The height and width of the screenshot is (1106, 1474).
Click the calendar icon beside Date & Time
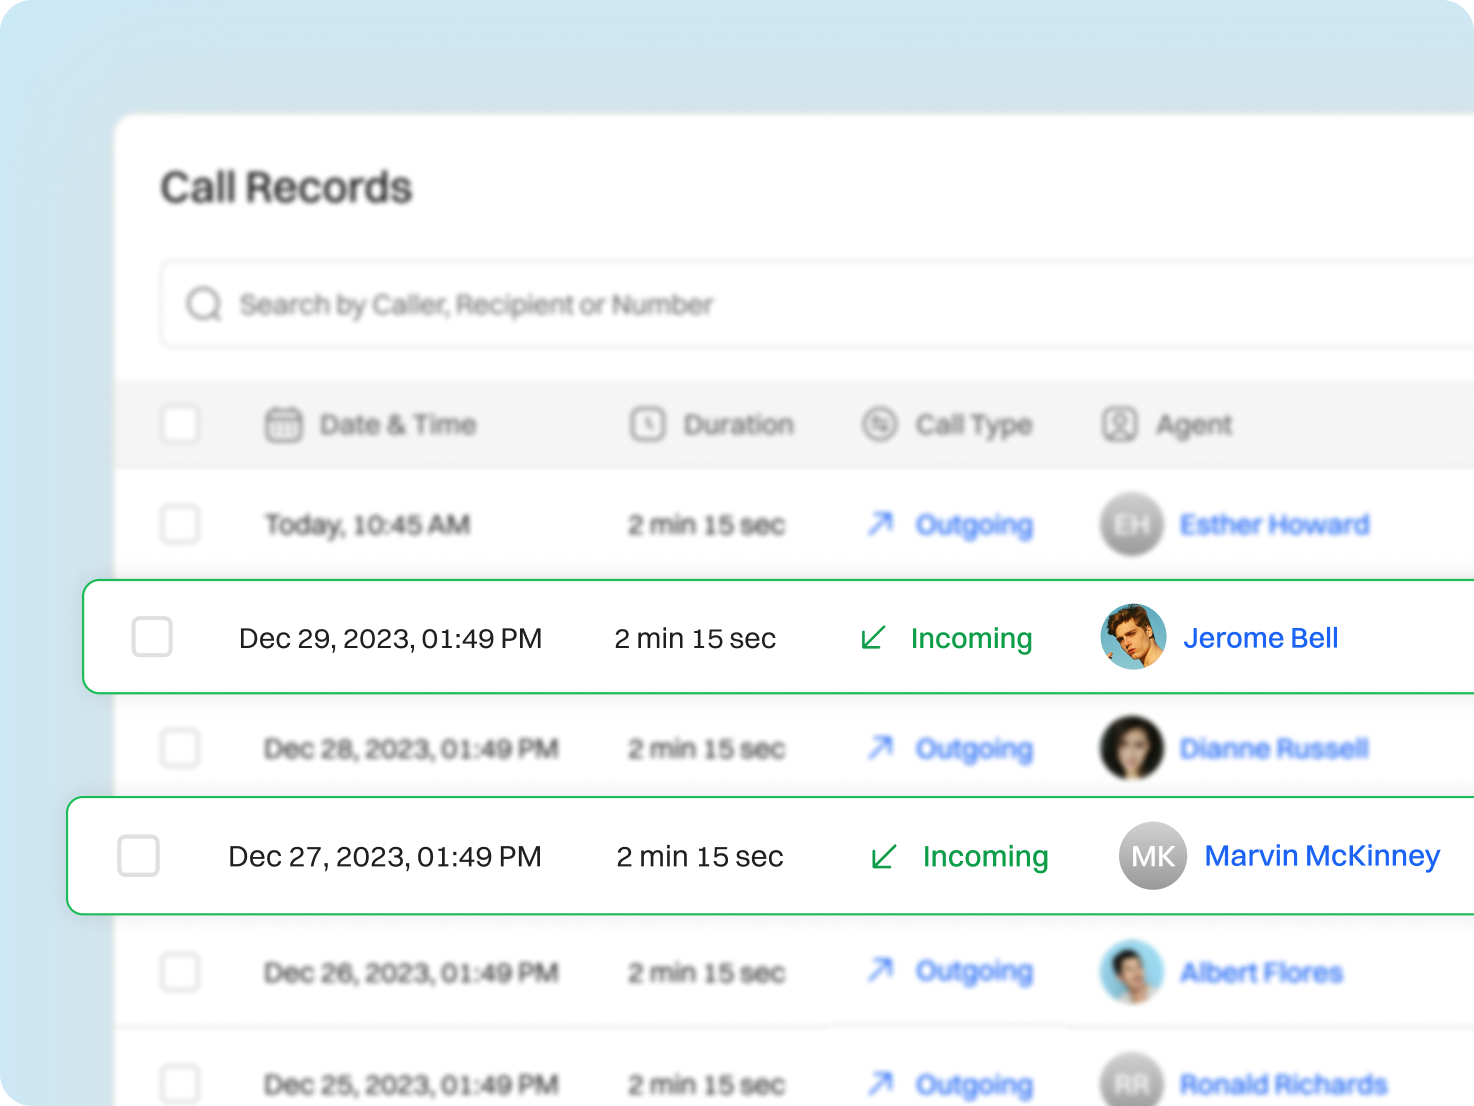(x=283, y=424)
